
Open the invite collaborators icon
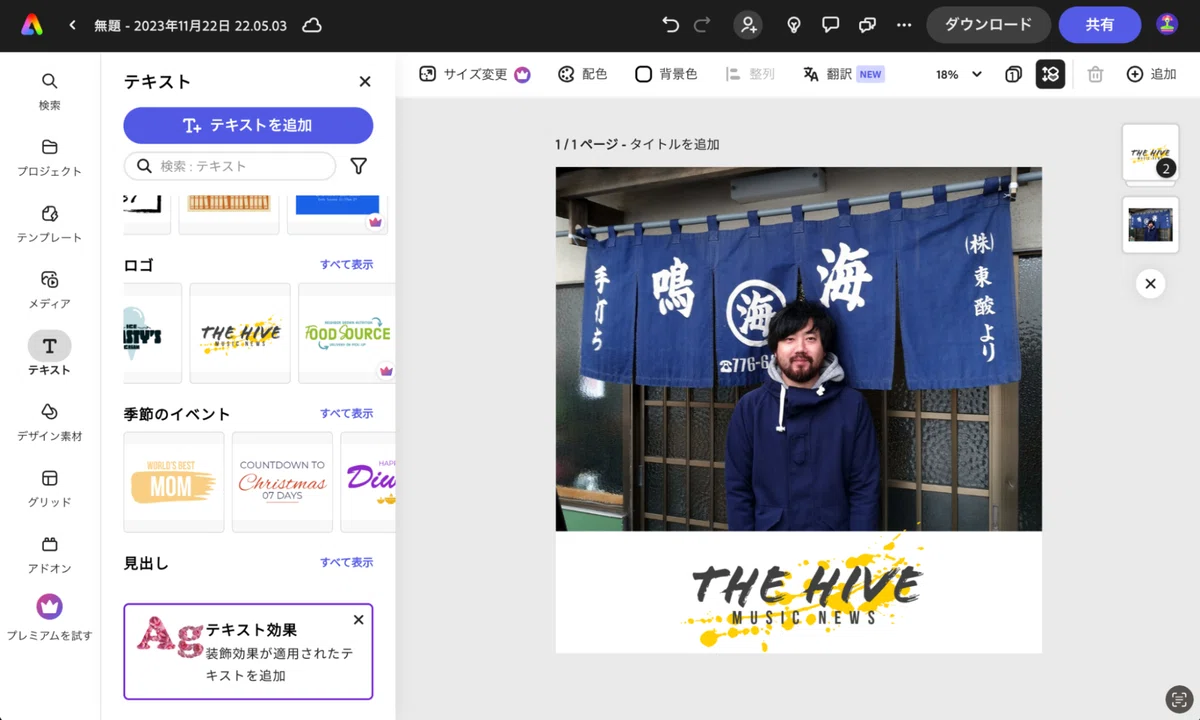tap(748, 25)
